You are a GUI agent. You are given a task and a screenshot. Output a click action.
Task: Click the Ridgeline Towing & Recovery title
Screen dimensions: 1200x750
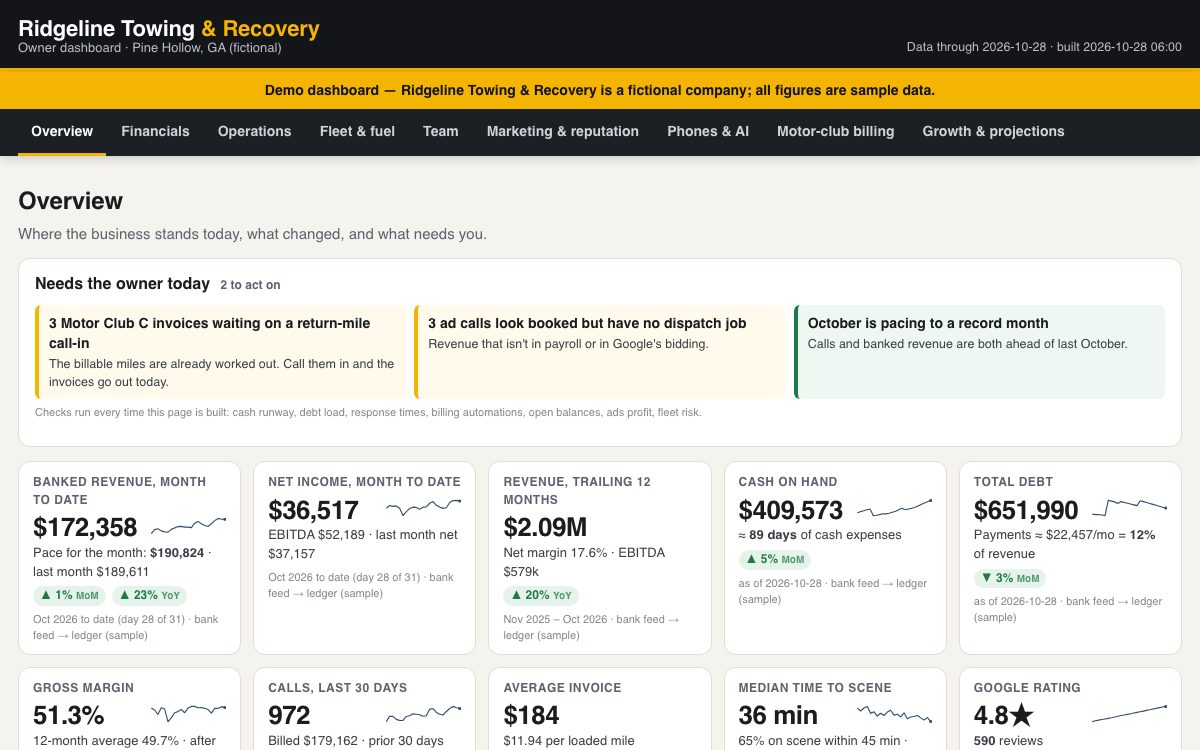(169, 28)
